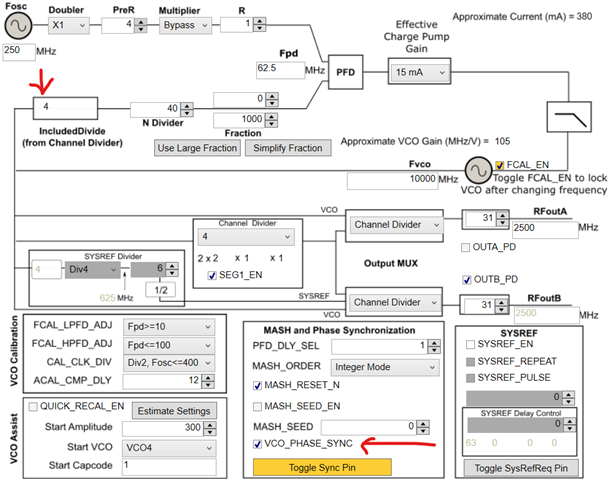
Task: Open the Channel Divider value 4 dropdown
Action: [246, 237]
